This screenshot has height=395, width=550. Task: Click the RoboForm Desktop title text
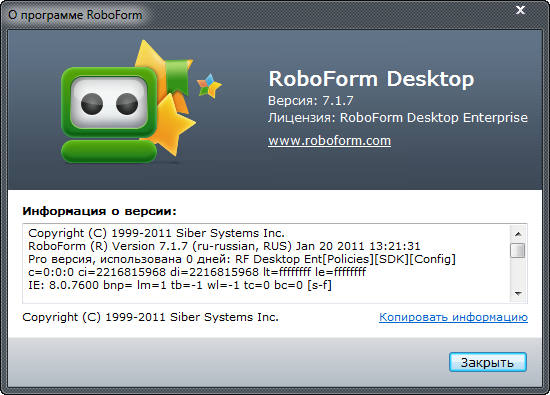[371, 79]
